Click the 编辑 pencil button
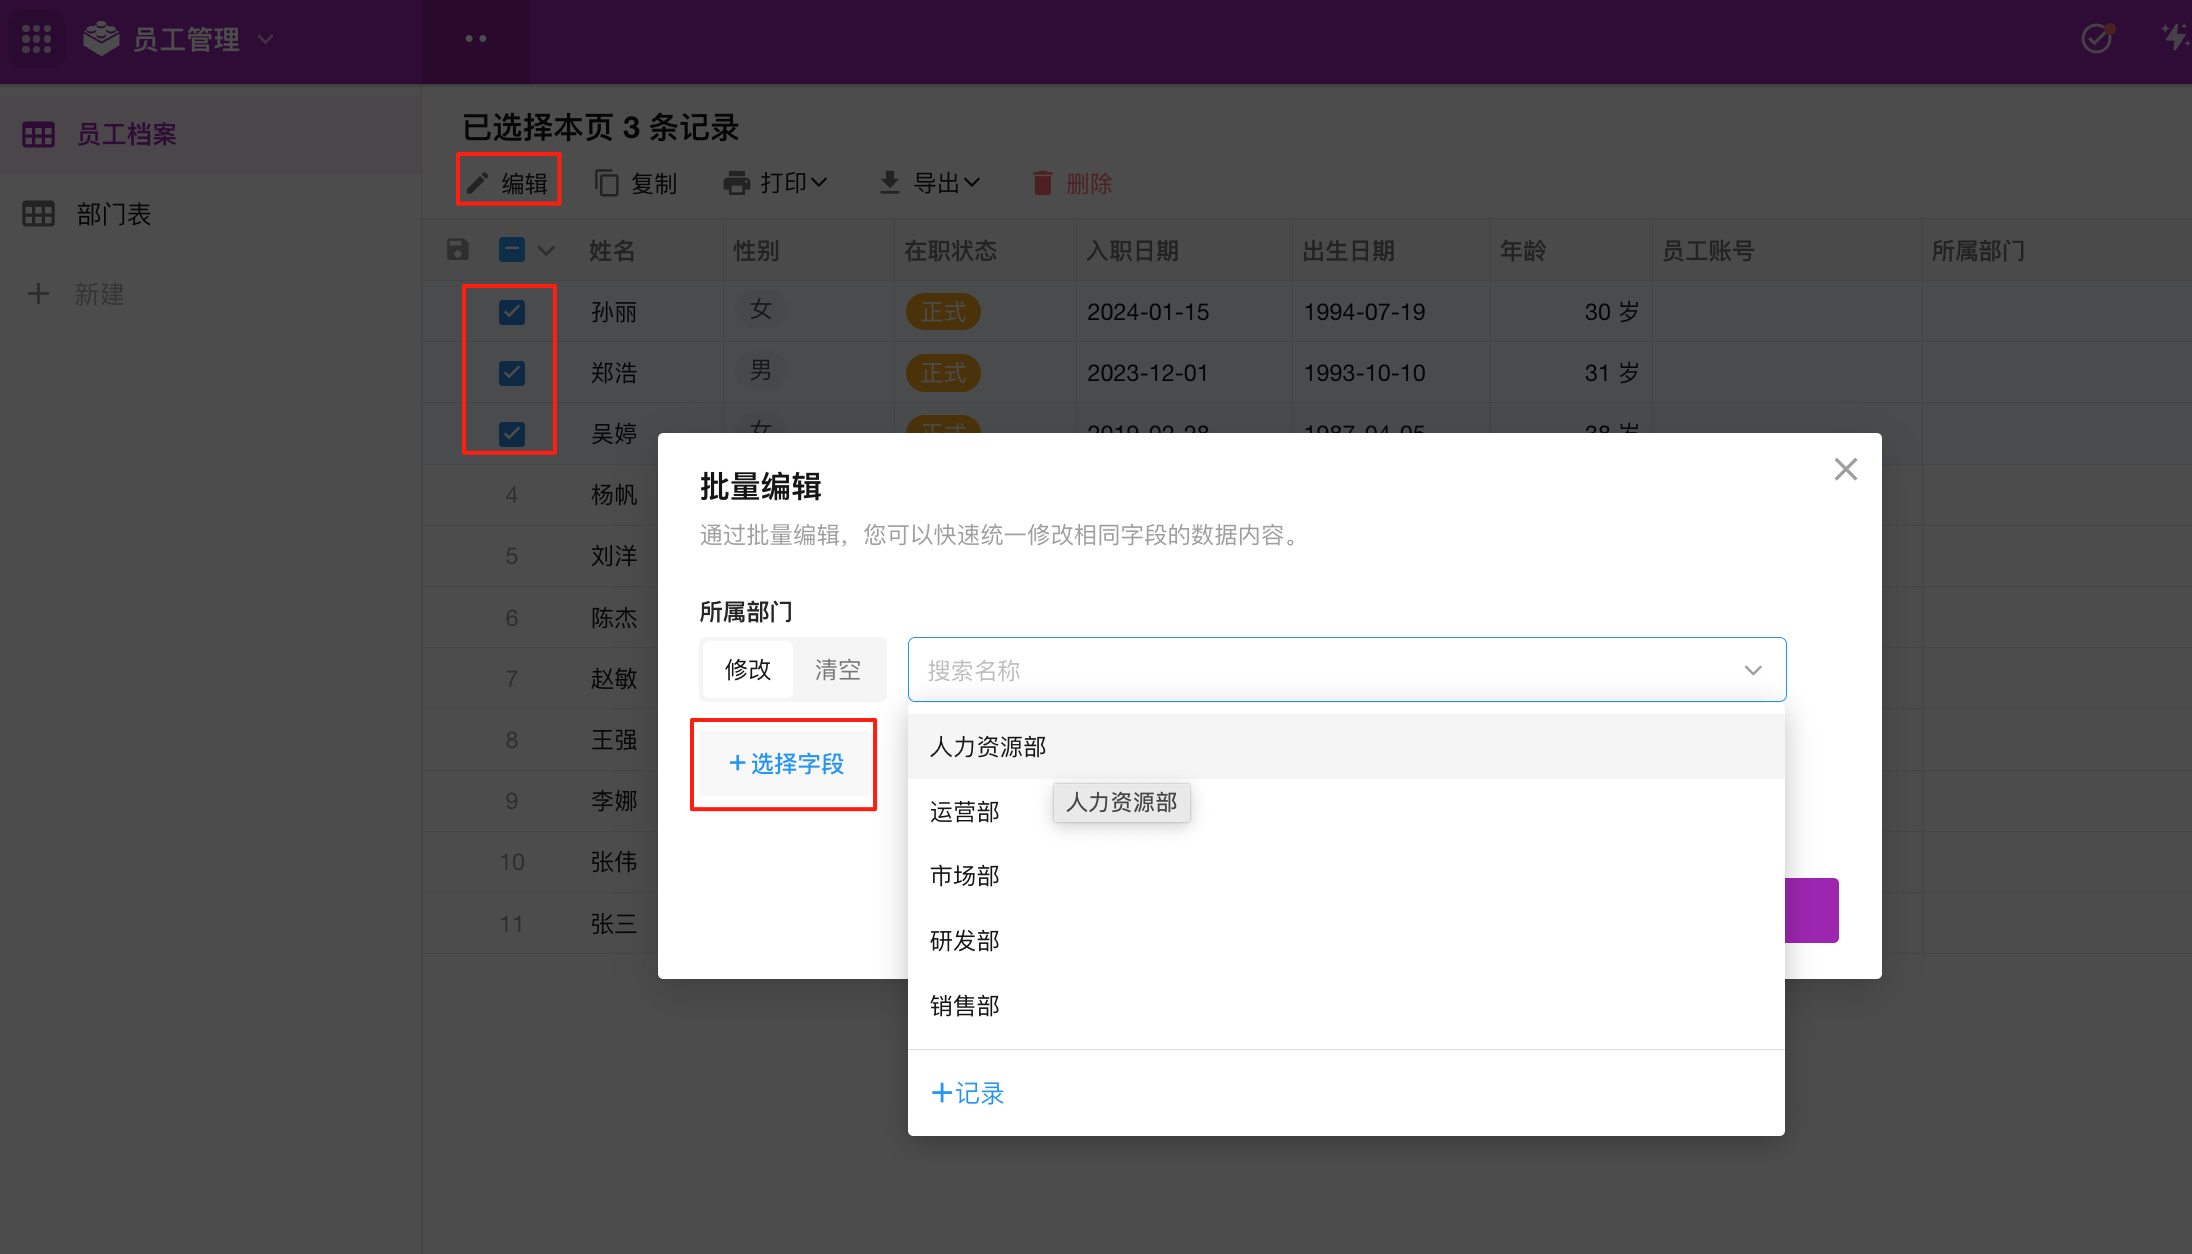This screenshot has height=1254, width=2192. click(x=508, y=183)
